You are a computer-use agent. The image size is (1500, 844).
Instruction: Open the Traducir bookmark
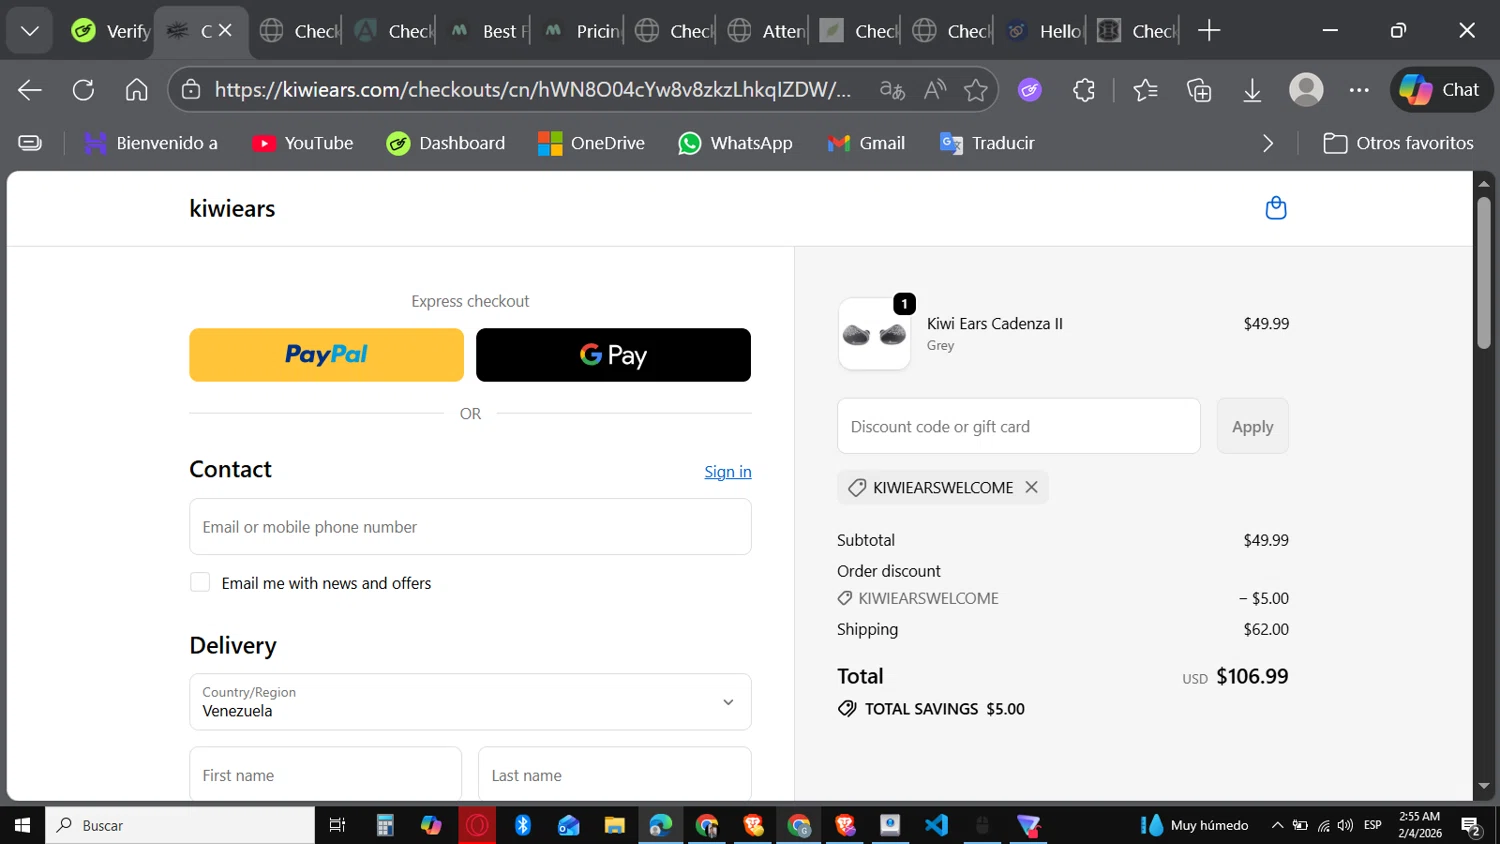pos(987,143)
